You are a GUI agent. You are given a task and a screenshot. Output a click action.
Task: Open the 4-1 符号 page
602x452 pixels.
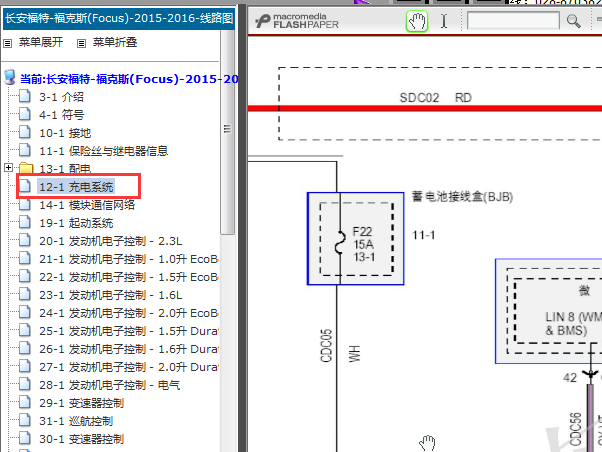coord(61,115)
